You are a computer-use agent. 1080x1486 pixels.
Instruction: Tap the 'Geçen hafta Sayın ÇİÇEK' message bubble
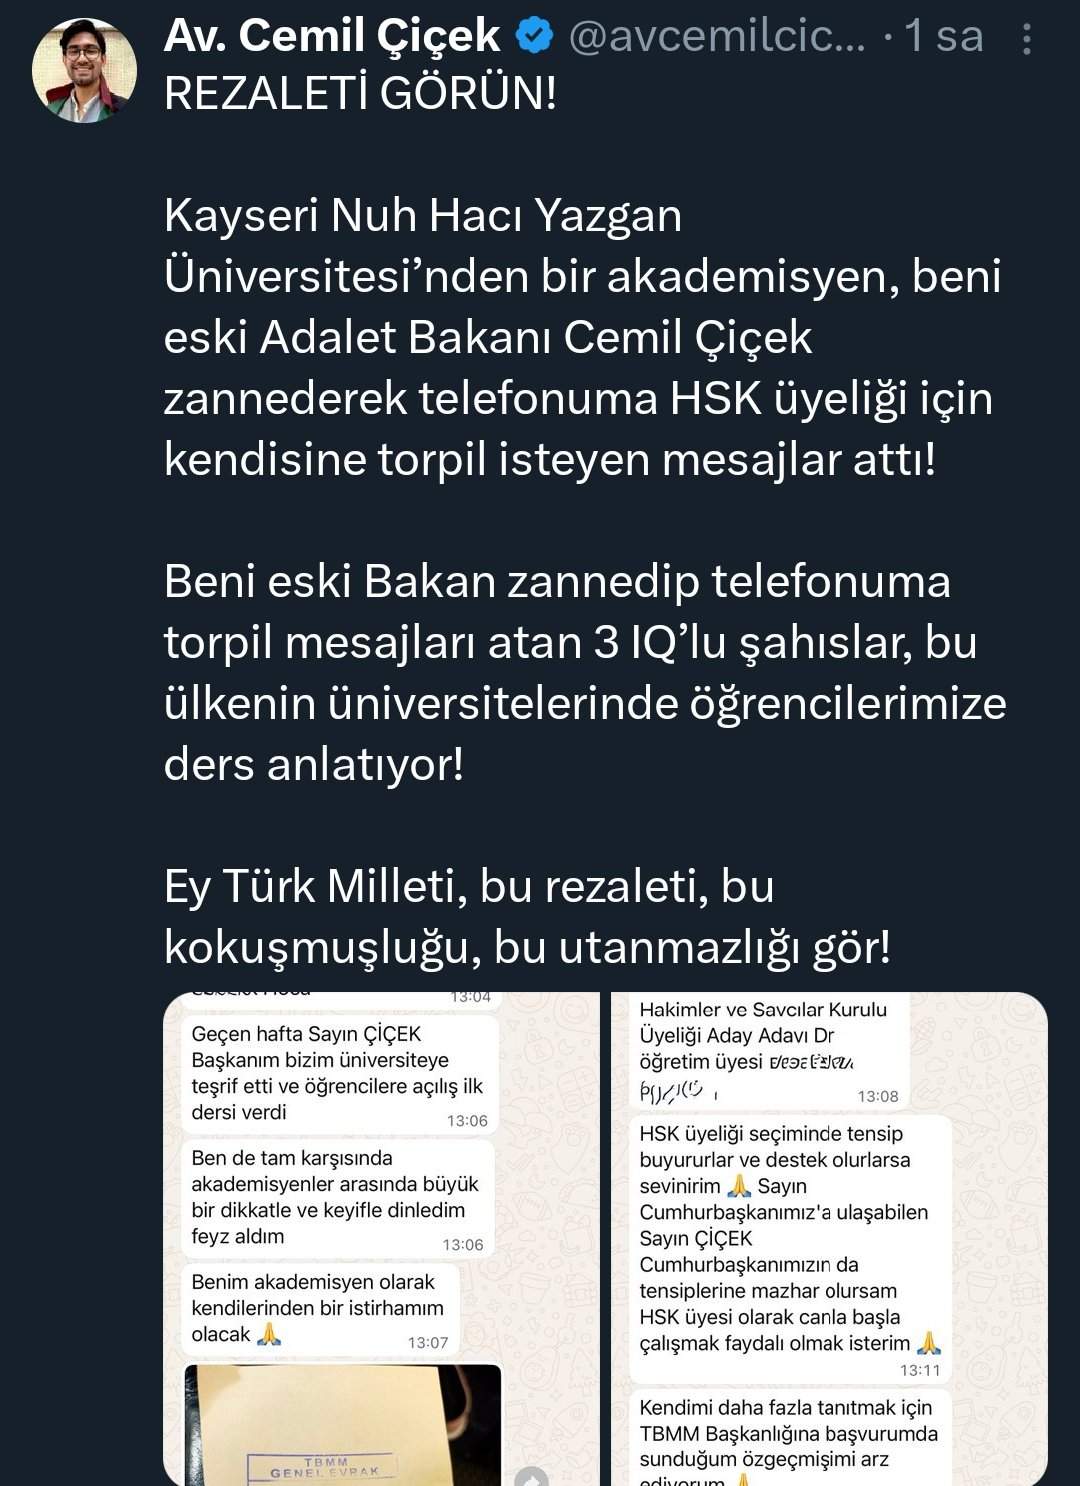click(x=338, y=1073)
